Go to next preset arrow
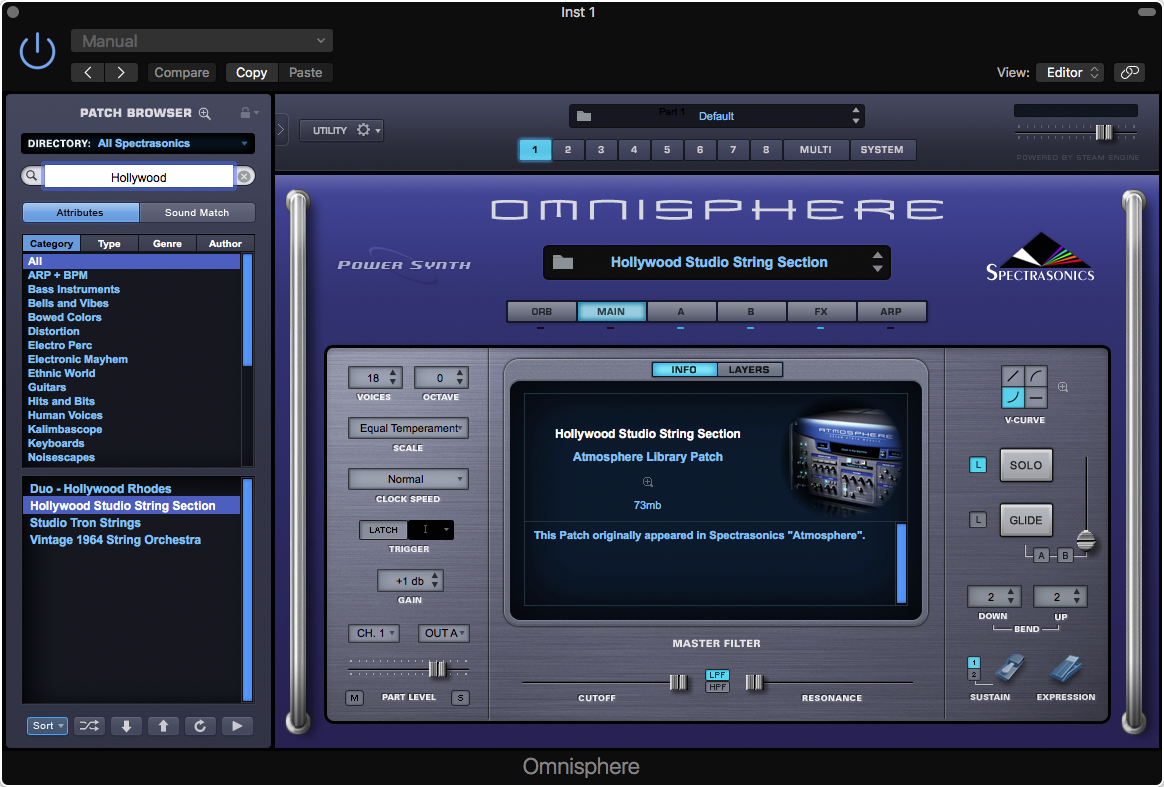This screenshot has height=787, width=1164. (x=121, y=72)
